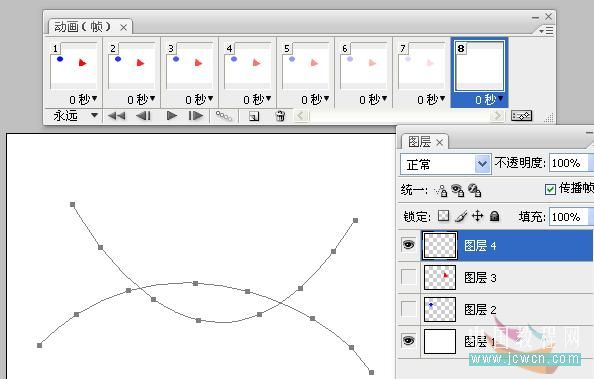Open frame 4 delay dropdown 0秒
The image size is (594, 379).
257,100
